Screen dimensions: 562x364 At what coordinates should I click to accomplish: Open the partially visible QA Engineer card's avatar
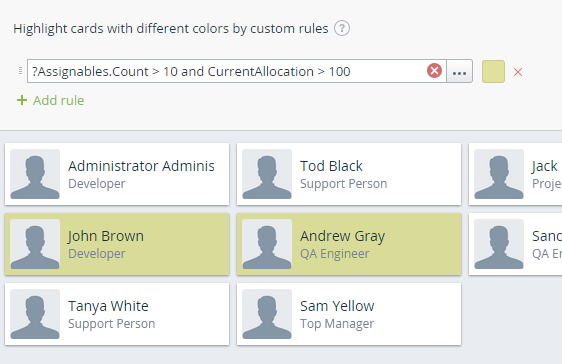tap(499, 244)
